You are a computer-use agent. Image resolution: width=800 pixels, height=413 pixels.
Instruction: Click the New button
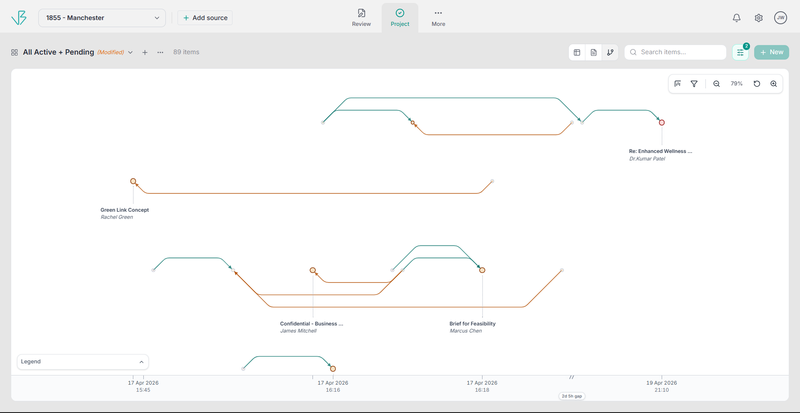point(771,52)
